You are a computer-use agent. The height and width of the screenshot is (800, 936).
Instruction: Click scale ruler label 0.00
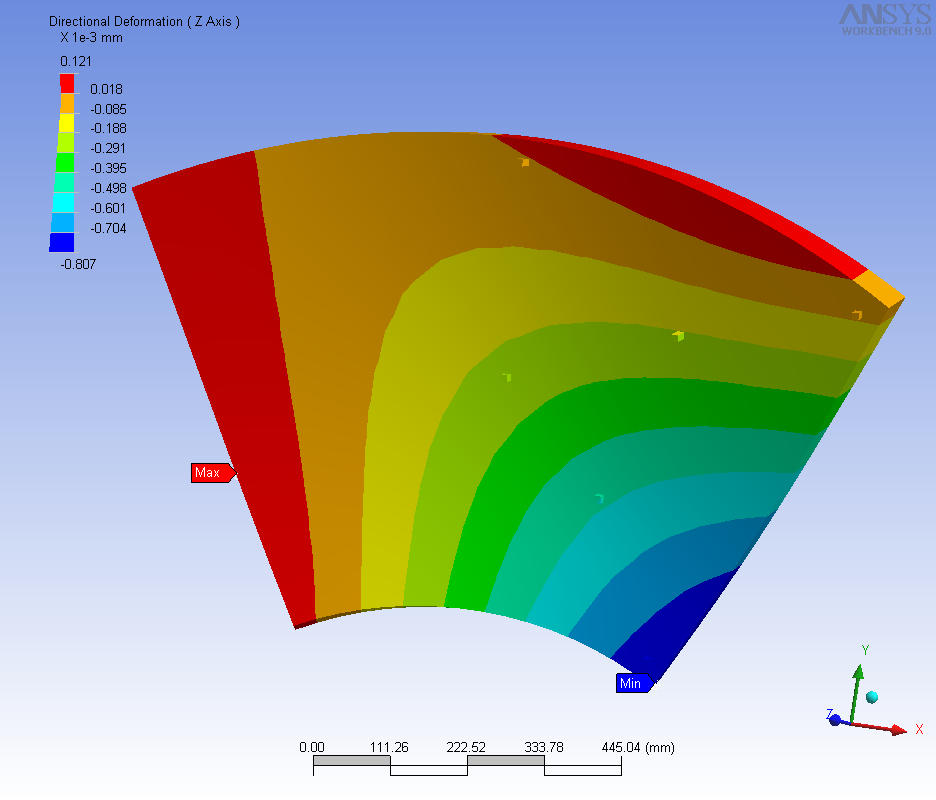(312, 747)
